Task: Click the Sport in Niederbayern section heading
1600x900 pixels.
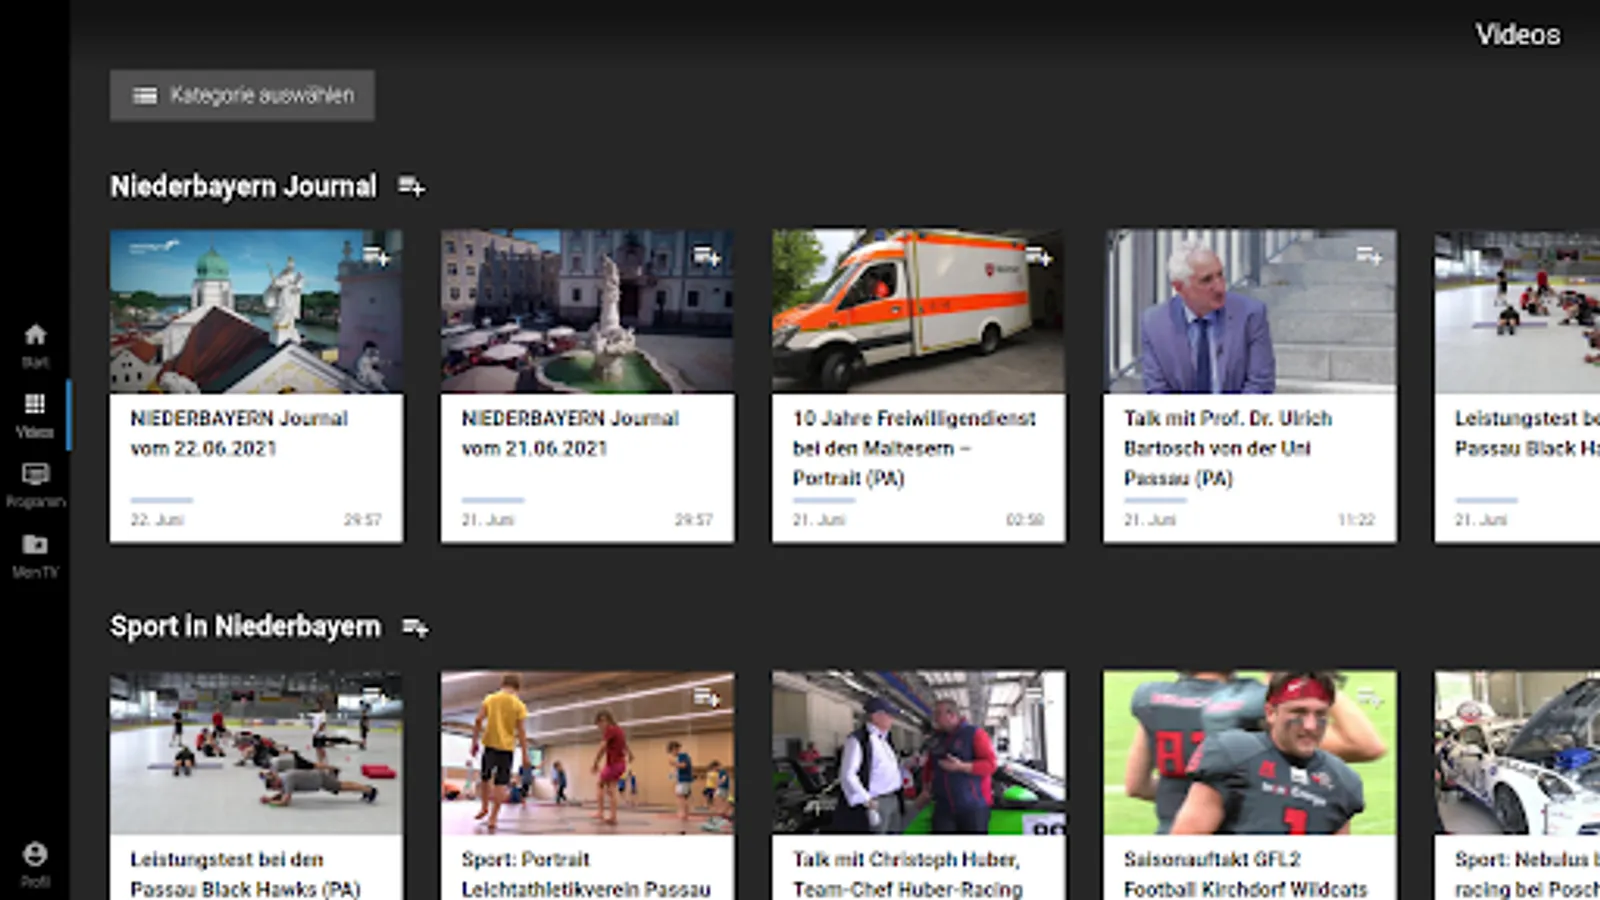Action: [246, 627]
